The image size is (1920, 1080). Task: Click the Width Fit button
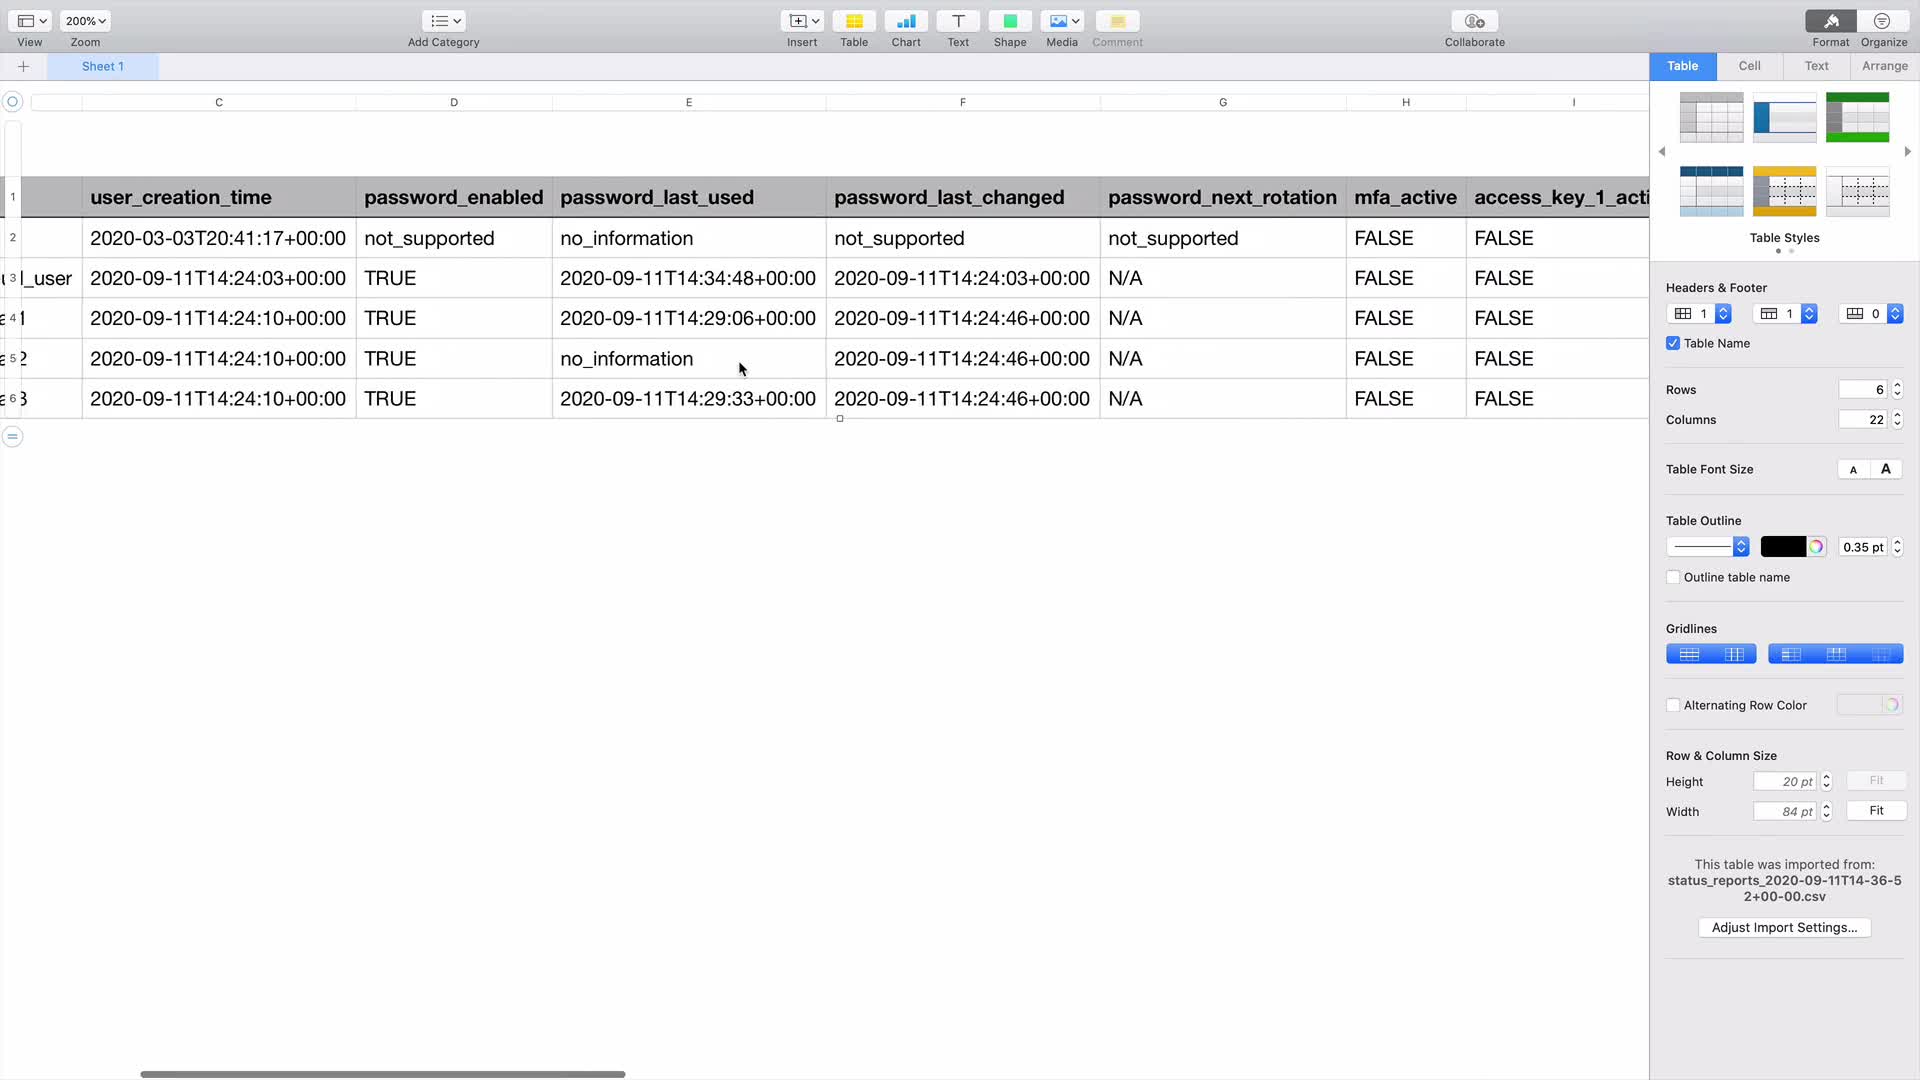(x=1876, y=811)
